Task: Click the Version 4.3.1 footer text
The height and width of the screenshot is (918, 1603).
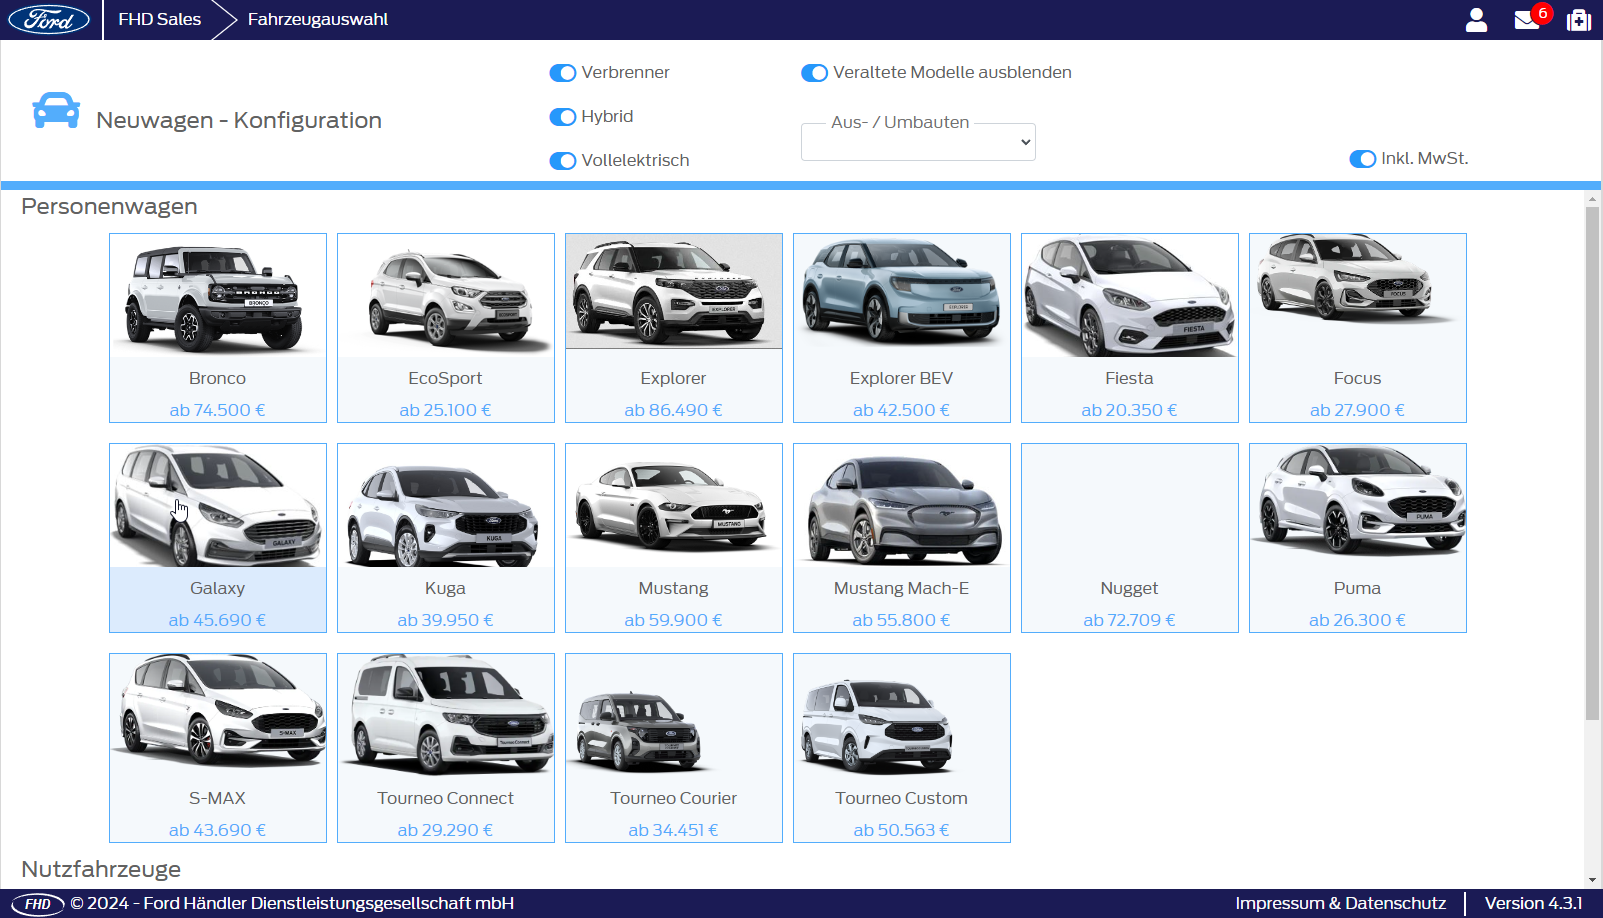Action: [1533, 903]
